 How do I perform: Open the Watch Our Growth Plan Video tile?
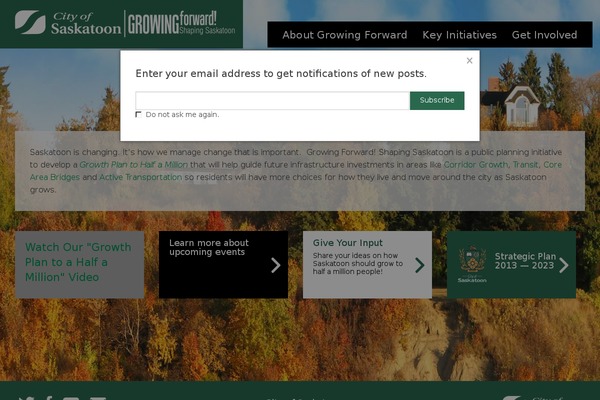tap(80, 264)
